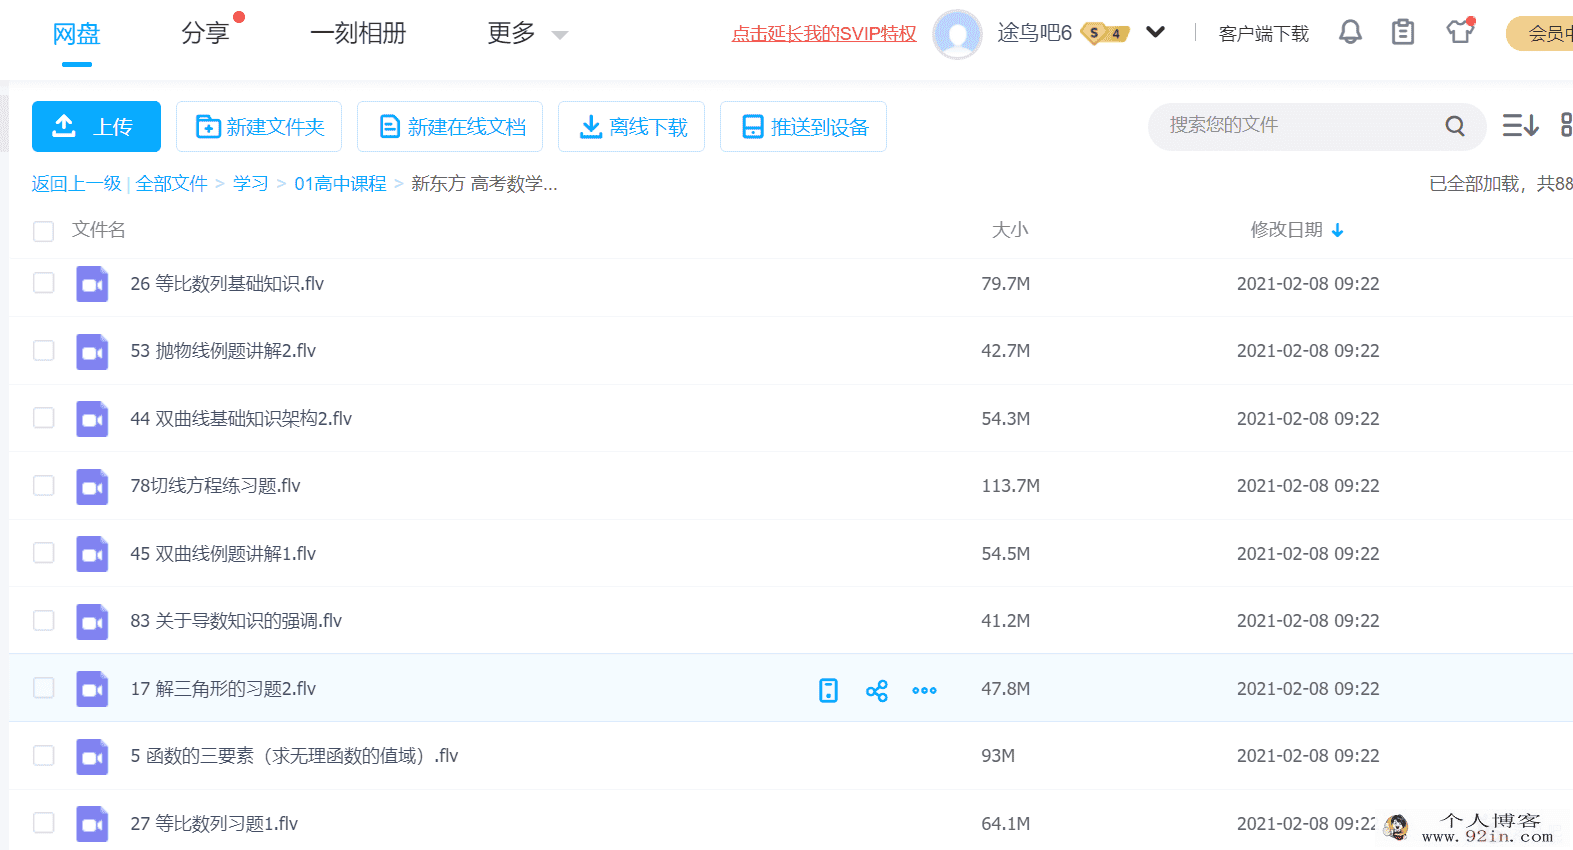This screenshot has height=850, width=1573.
Task: Open the 分享 tab
Action: tap(205, 34)
